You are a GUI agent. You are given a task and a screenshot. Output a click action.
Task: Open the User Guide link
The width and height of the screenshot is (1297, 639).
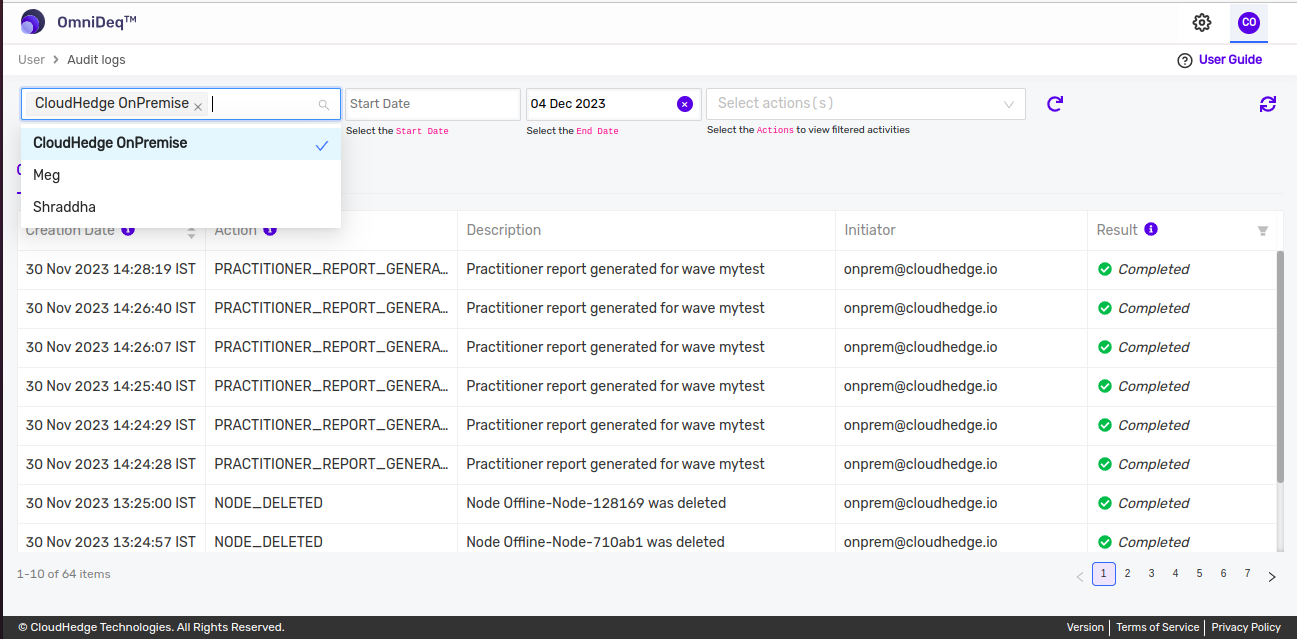click(x=1230, y=60)
